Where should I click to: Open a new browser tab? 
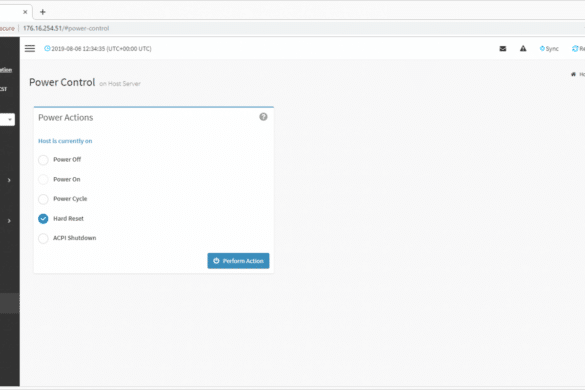(43, 12)
